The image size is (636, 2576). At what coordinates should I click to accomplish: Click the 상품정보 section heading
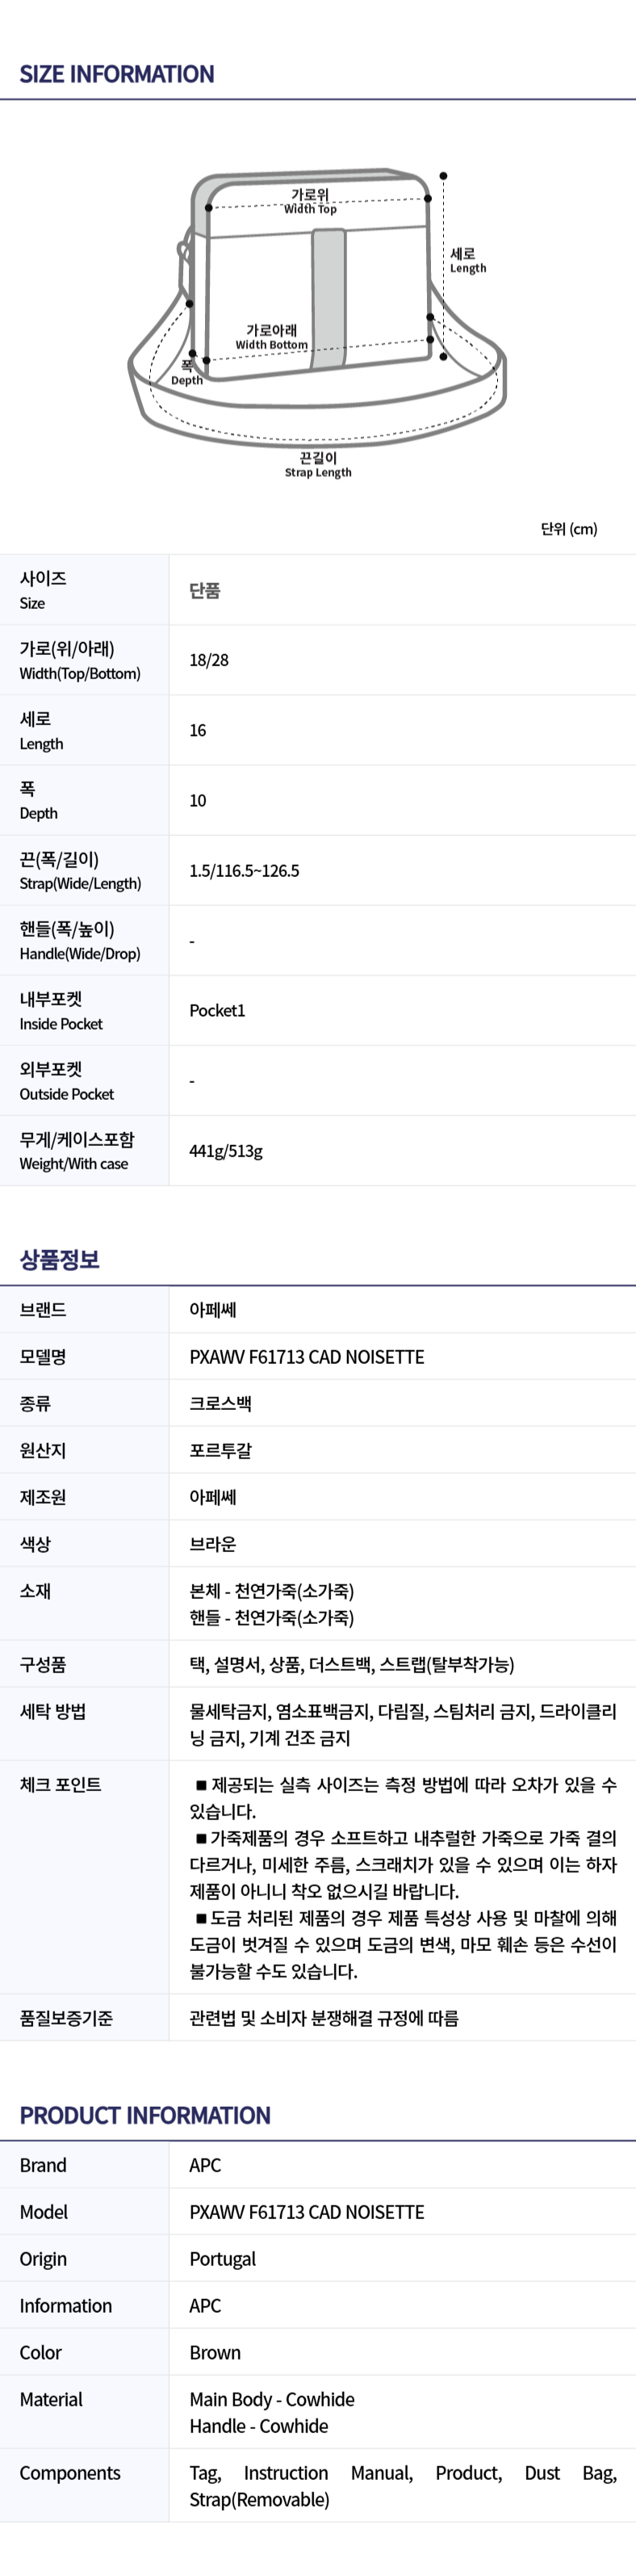click(x=60, y=1259)
